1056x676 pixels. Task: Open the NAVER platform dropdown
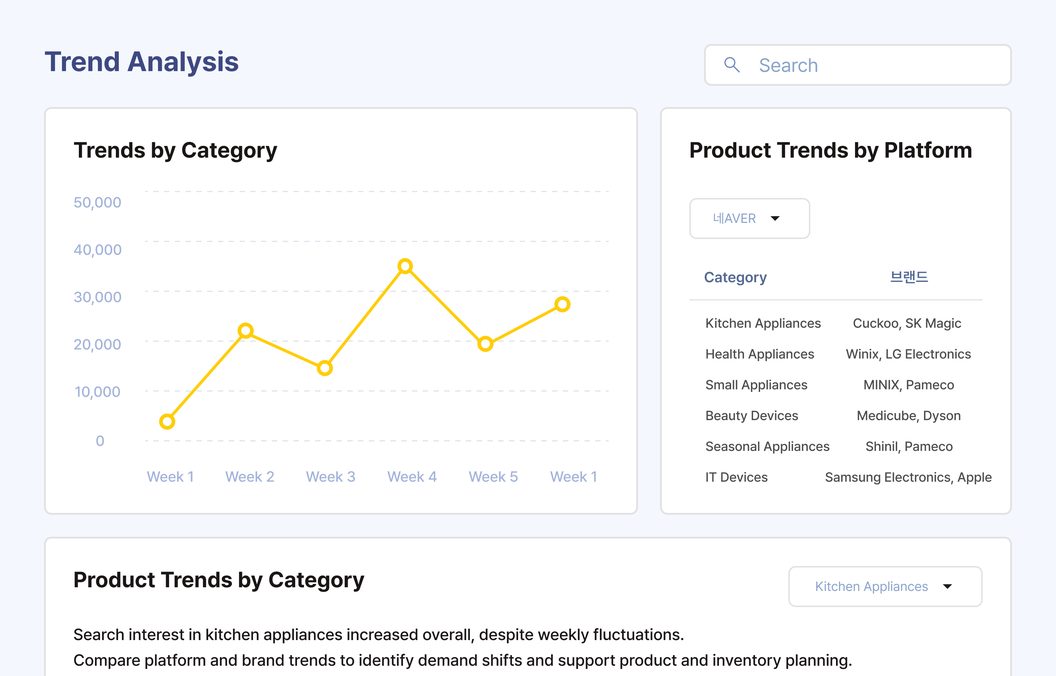(x=749, y=218)
